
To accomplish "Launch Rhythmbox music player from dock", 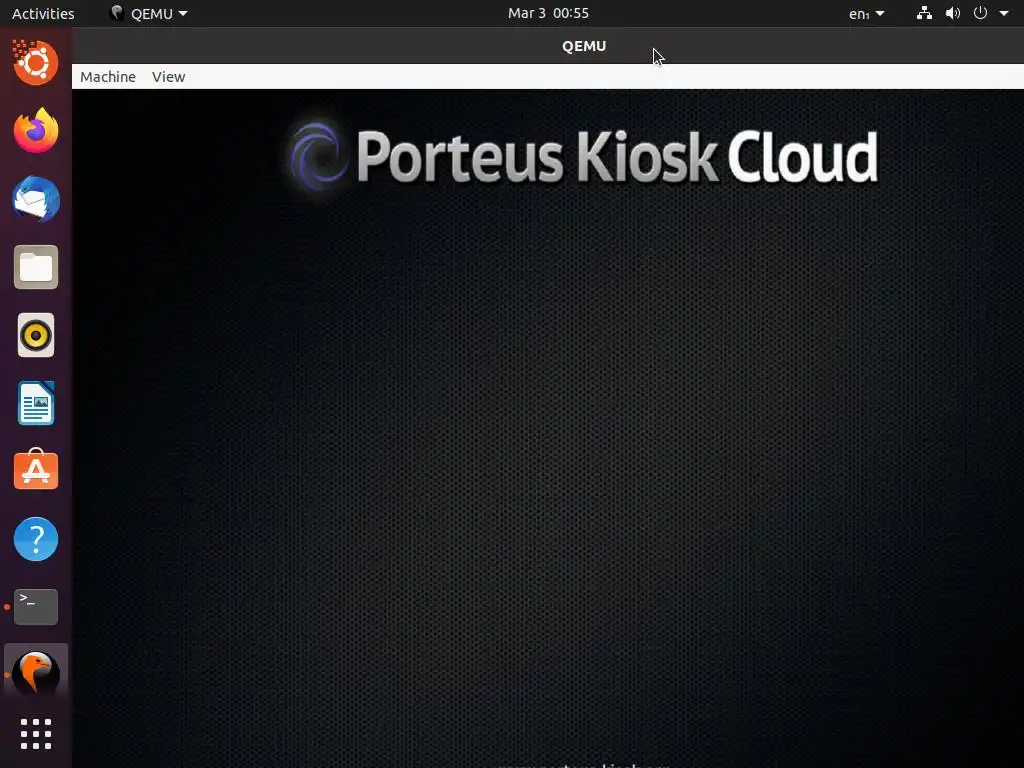I will coord(36,335).
